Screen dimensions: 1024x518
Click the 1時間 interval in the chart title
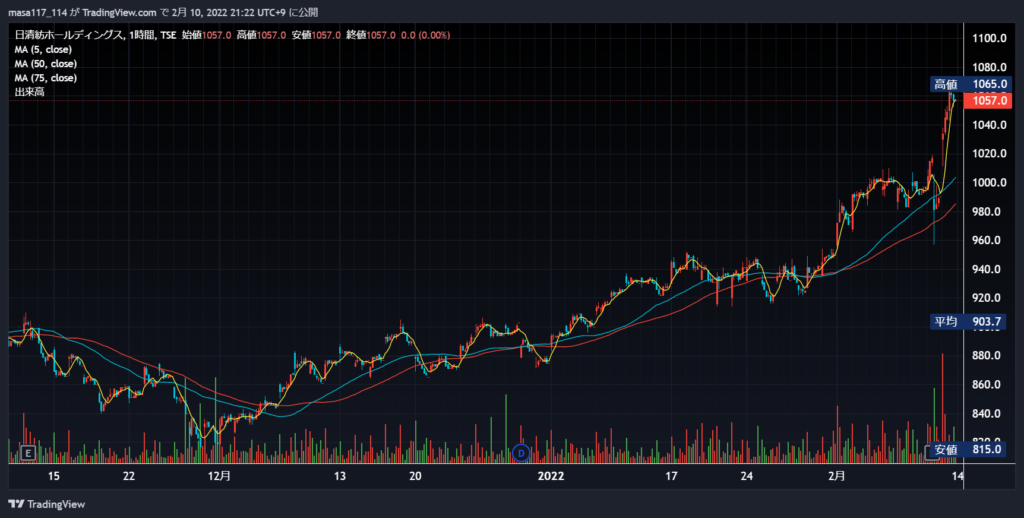tap(142, 35)
